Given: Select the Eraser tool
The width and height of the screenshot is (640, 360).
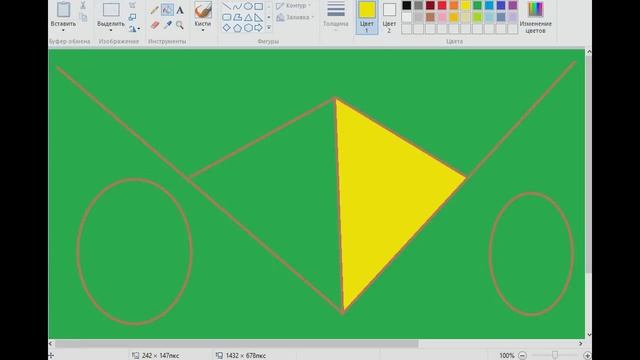Looking at the screenshot, I should [155, 25].
